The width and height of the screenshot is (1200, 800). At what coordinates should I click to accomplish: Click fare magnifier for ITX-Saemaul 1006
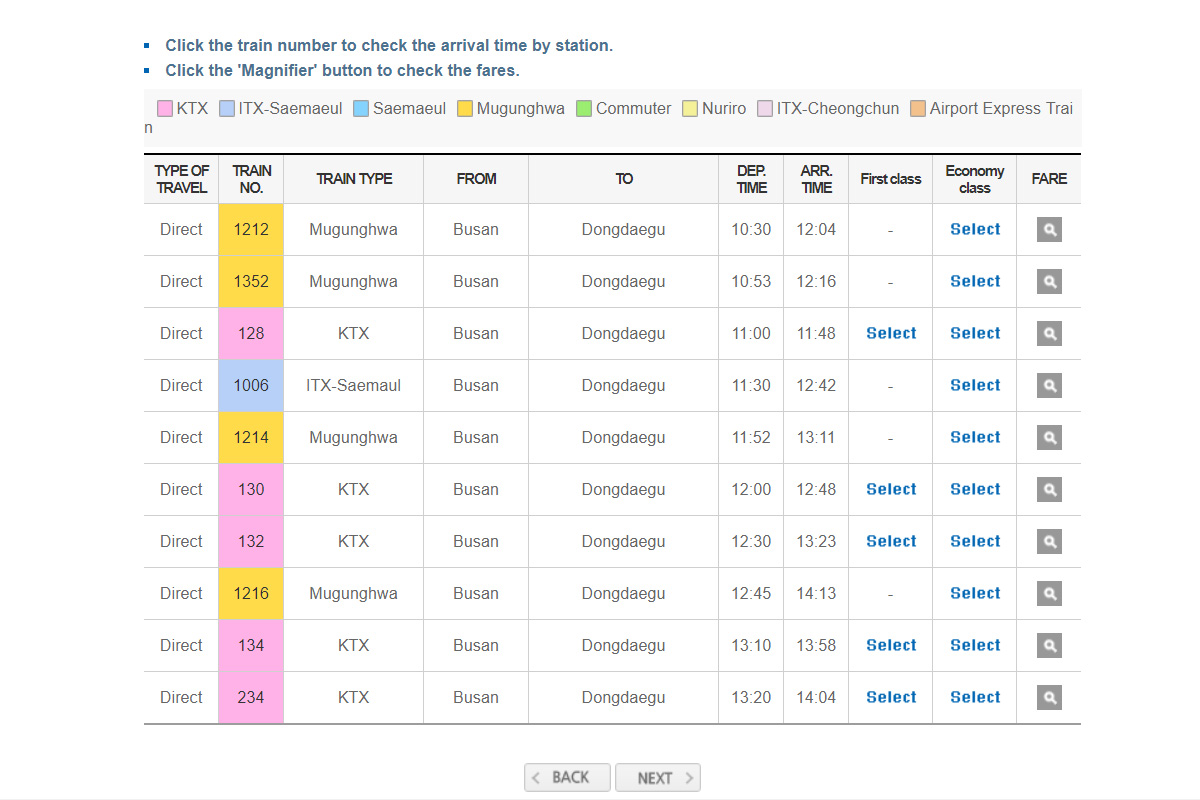tap(1049, 386)
